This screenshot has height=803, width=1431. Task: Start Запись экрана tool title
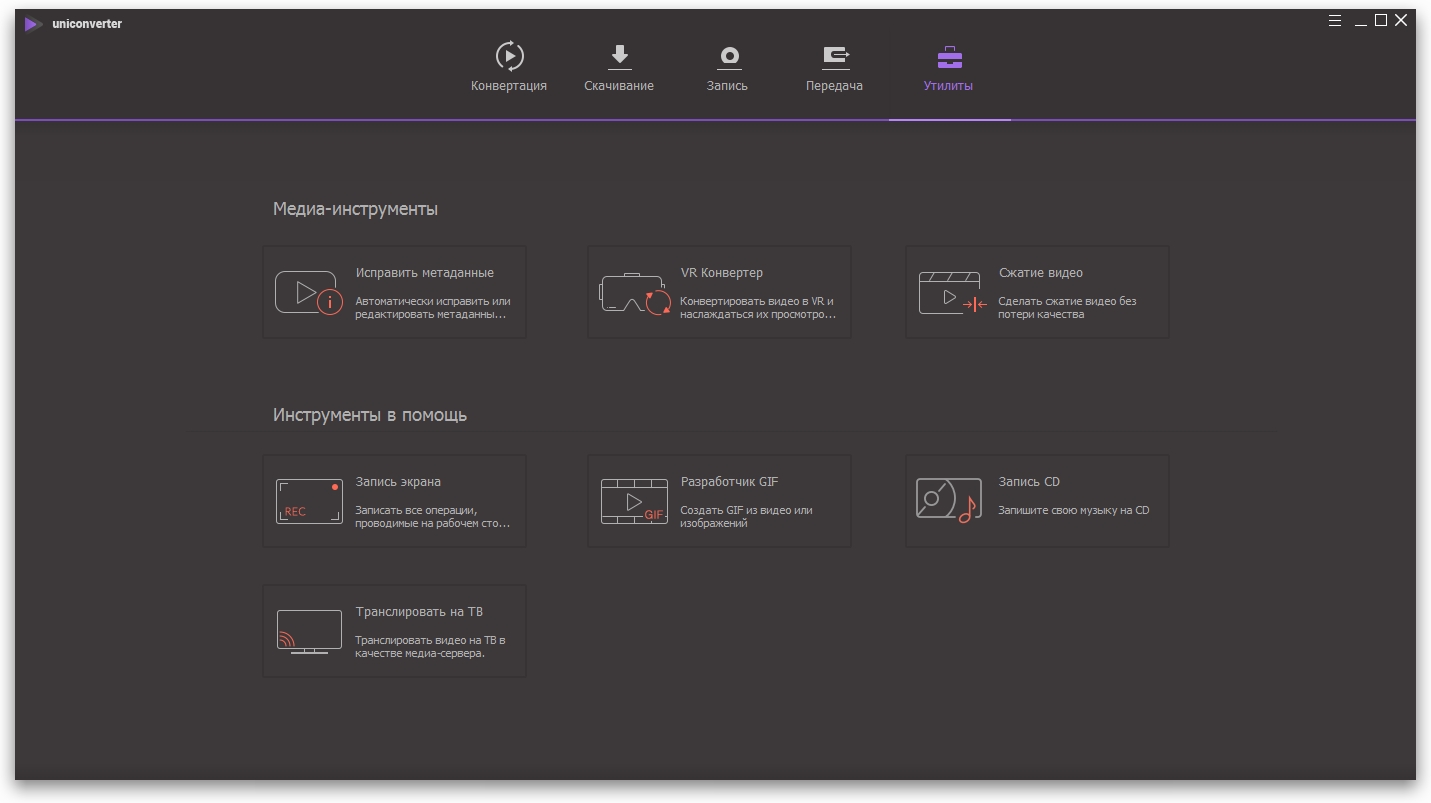(x=398, y=482)
